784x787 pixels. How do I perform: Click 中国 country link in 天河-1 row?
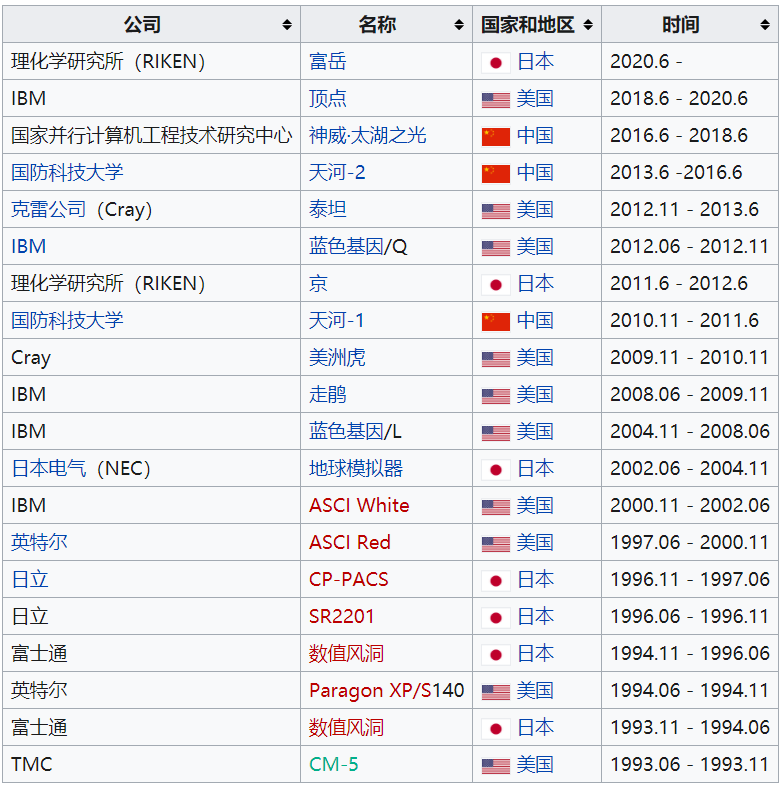(535, 321)
